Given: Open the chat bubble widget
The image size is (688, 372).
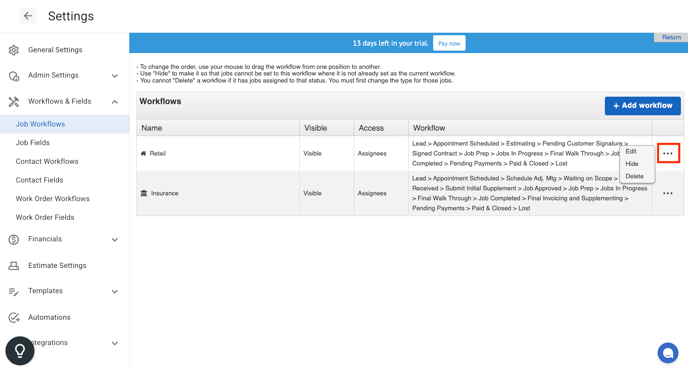Looking at the screenshot, I should (x=668, y=353).
